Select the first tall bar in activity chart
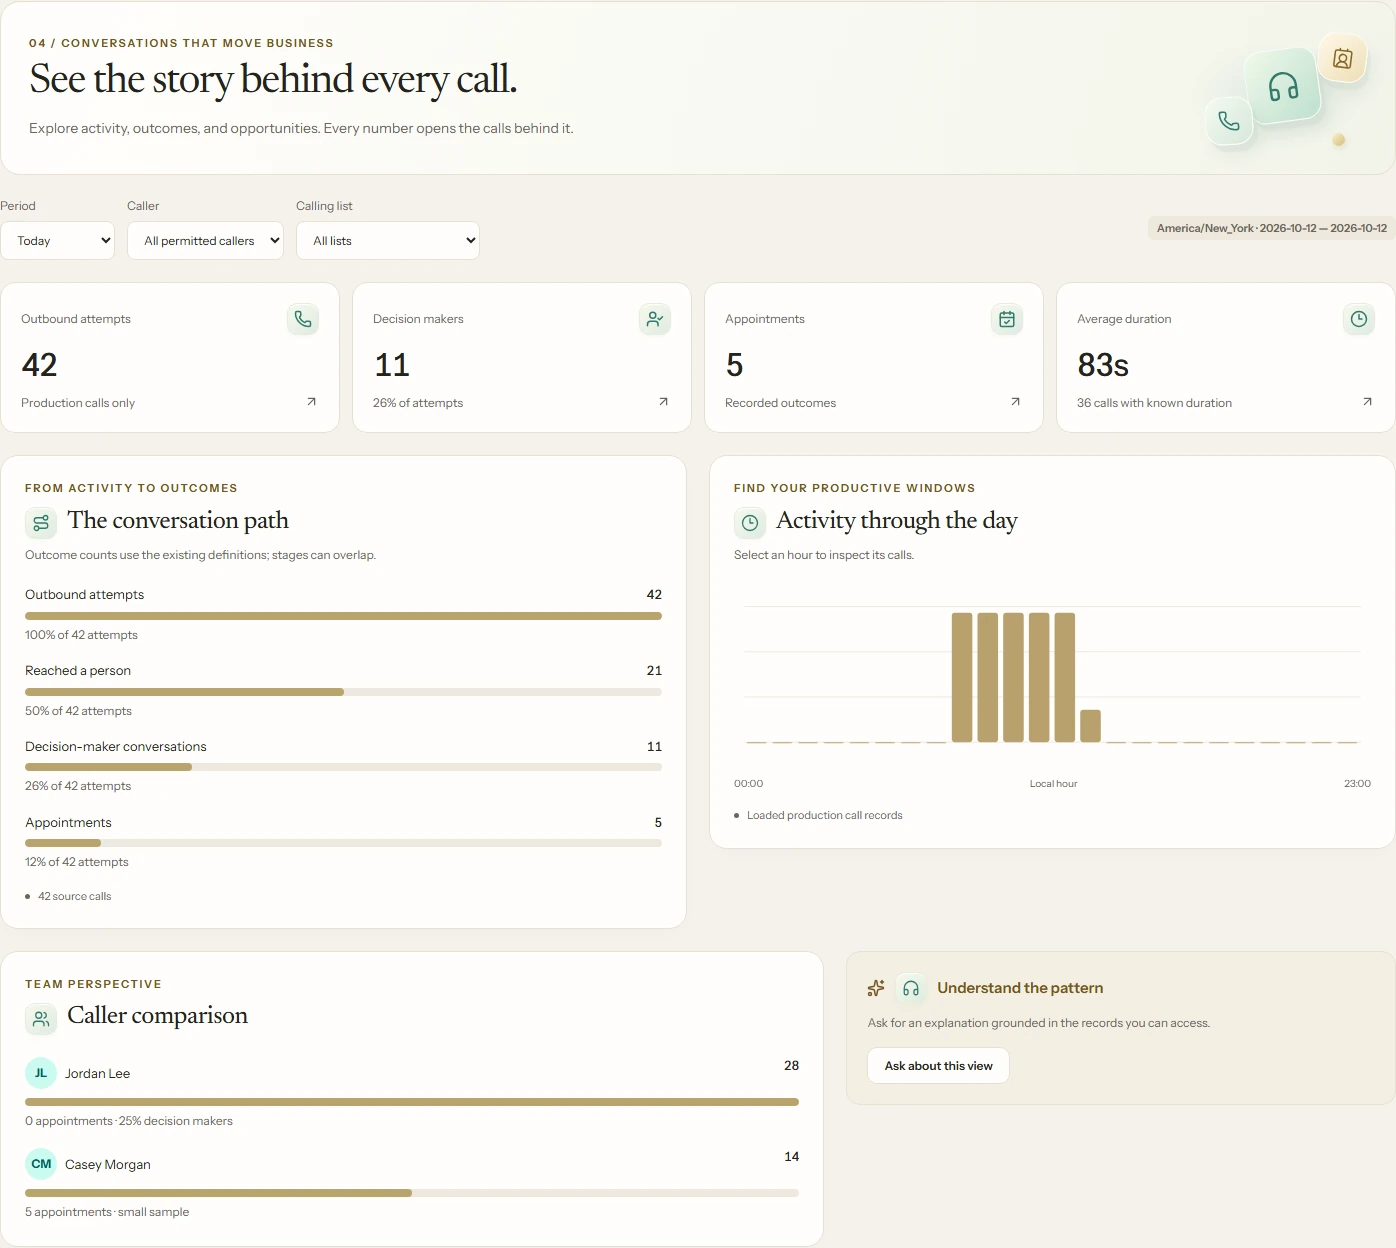Screen dimensions: 1396x1248 [962, 677]
